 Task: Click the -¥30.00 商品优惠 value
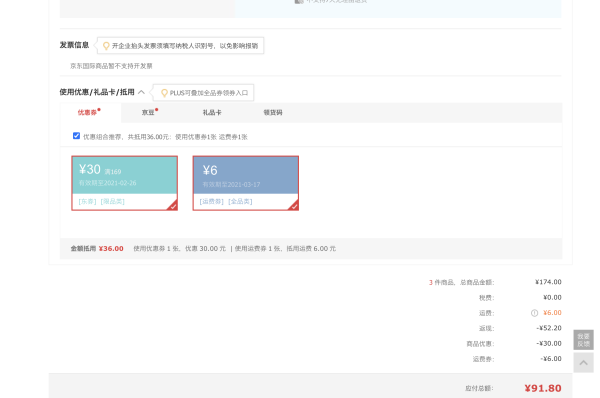tap(549, 343)
